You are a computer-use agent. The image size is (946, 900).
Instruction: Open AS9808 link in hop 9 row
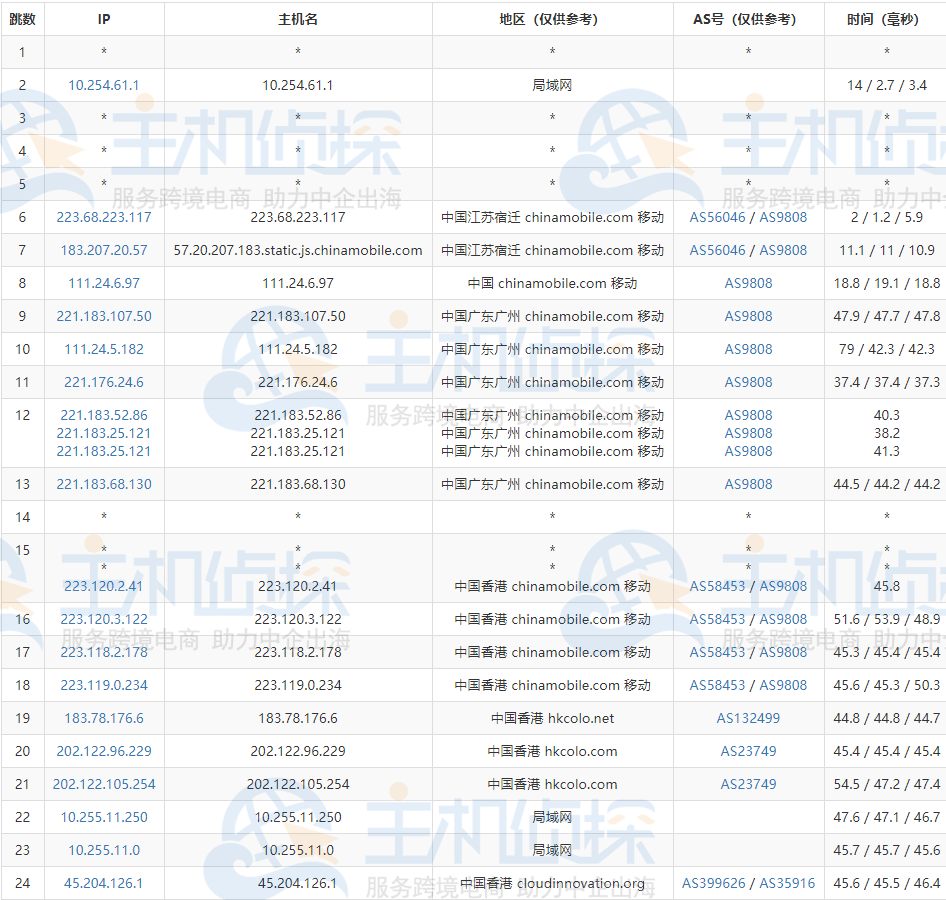(x=748, y=316)
